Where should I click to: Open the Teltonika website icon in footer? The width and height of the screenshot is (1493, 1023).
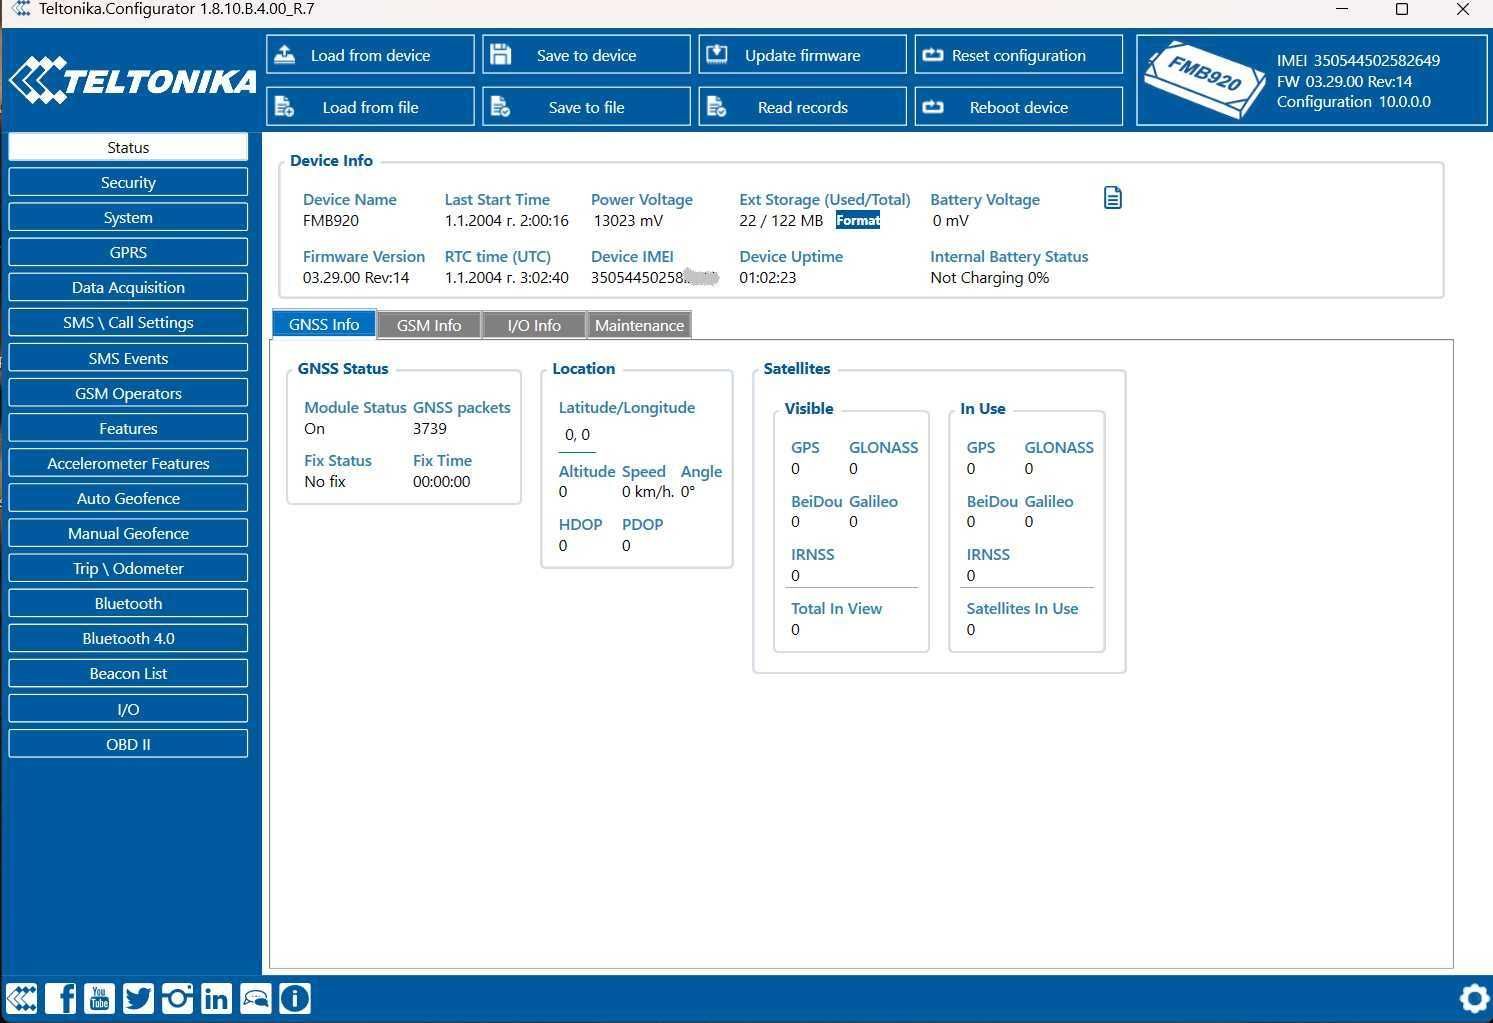(22, 998)
